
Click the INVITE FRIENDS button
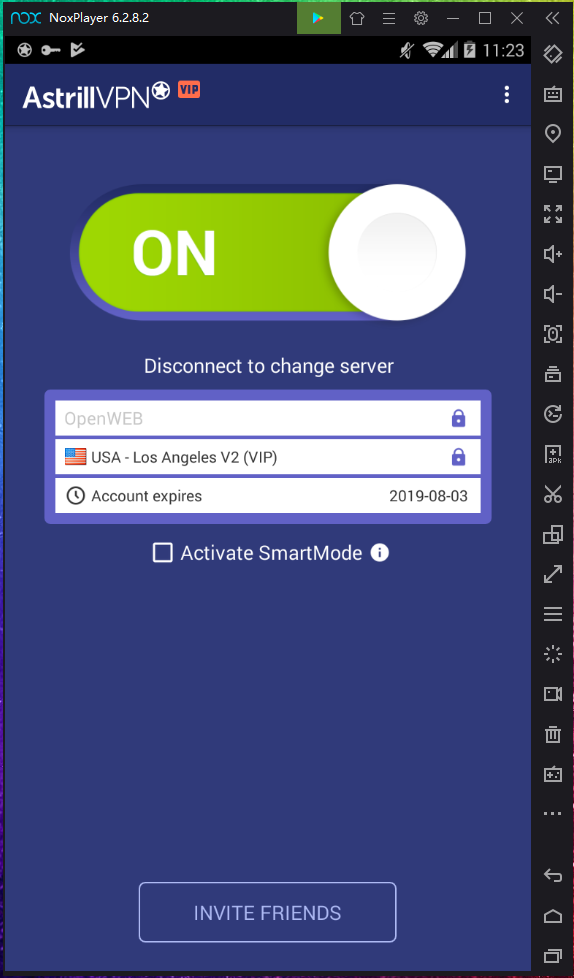(268, 913)
